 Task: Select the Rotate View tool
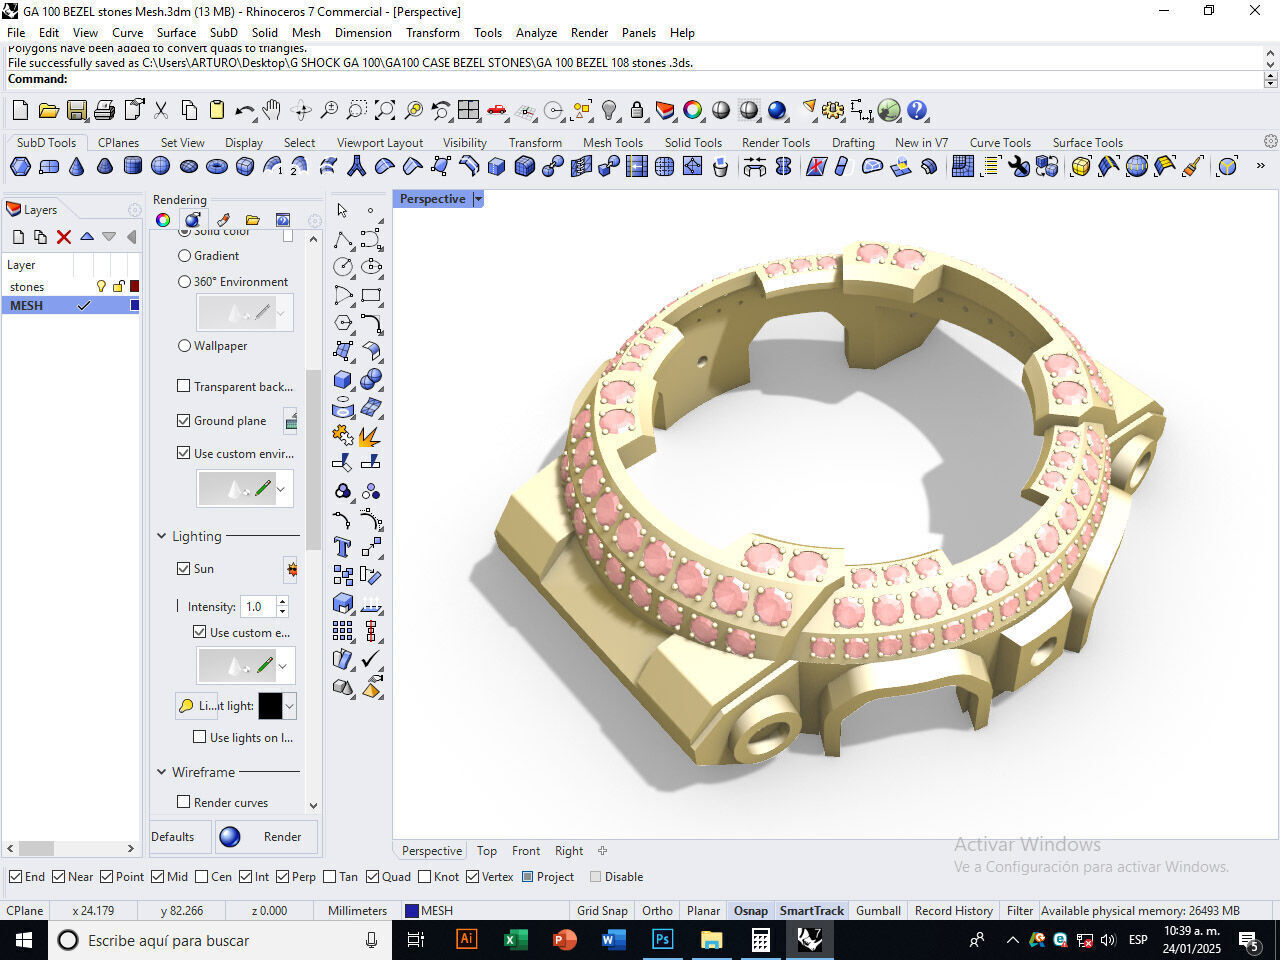click(300, 110)
